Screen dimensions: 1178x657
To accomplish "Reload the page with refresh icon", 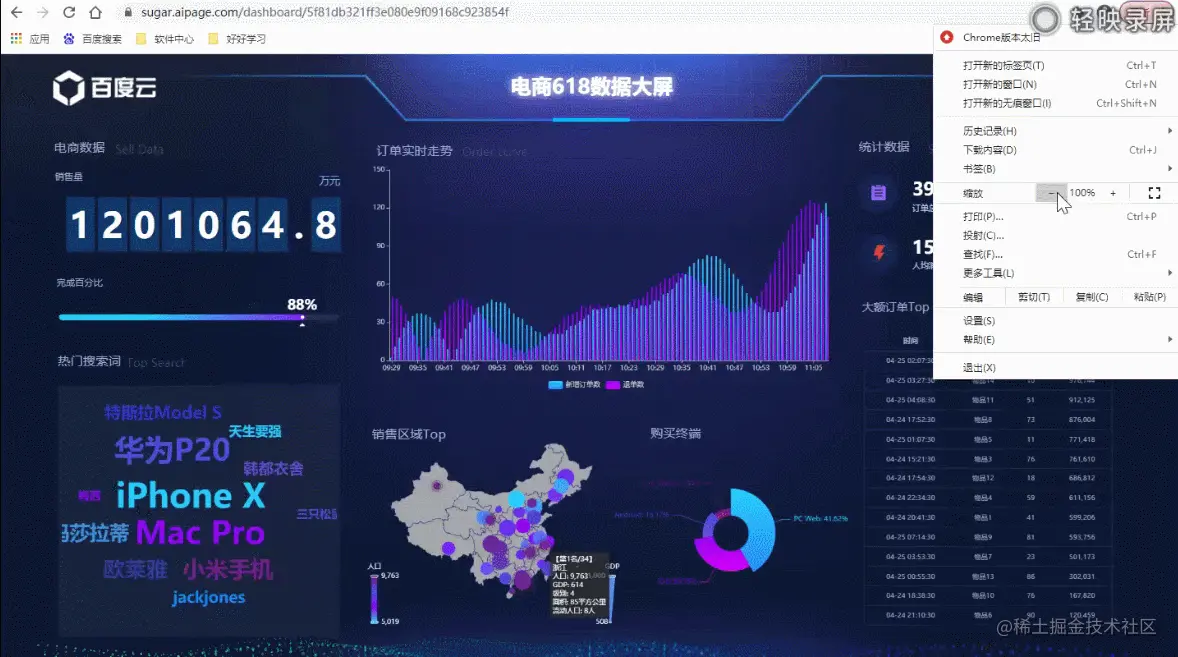I will coord(69,13).
